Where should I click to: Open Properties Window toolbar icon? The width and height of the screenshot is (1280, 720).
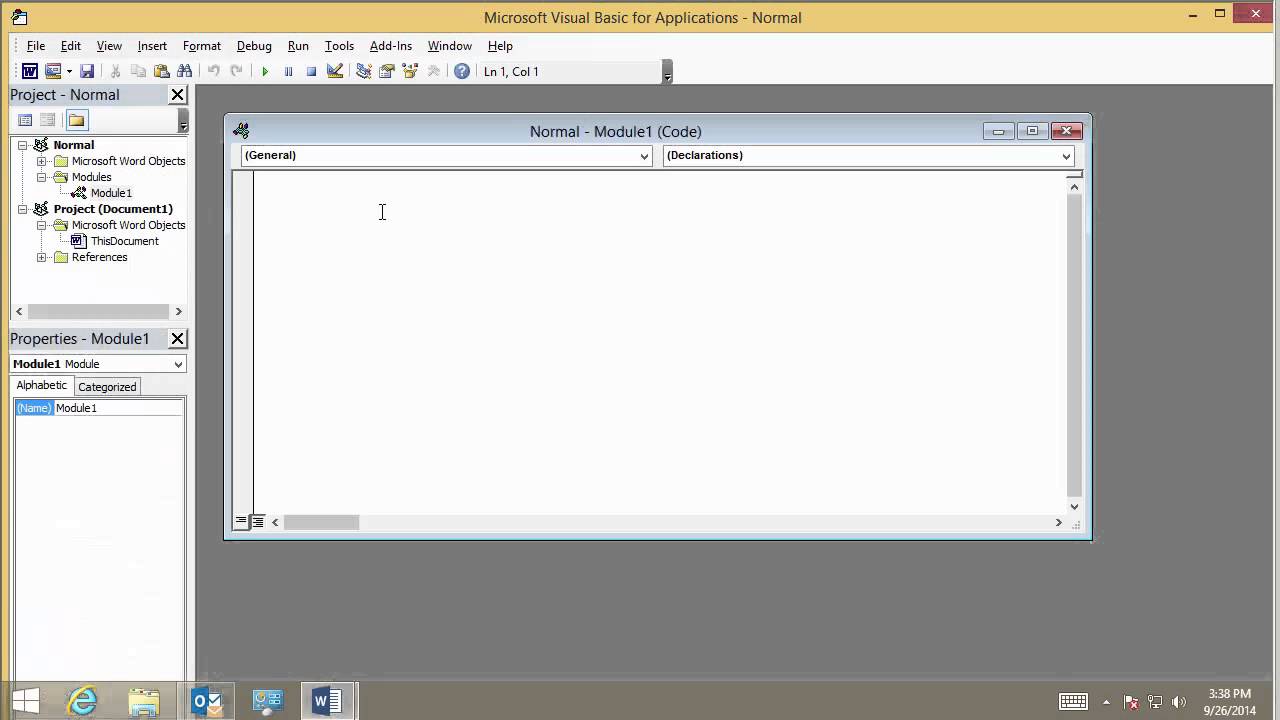(x=386, y=71)
